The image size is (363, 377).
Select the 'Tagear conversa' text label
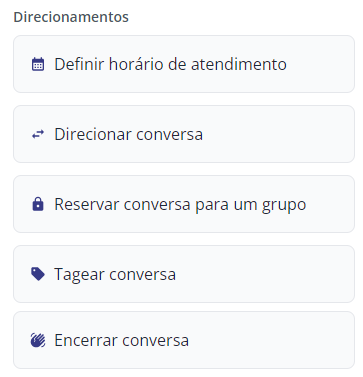point(115,275)
